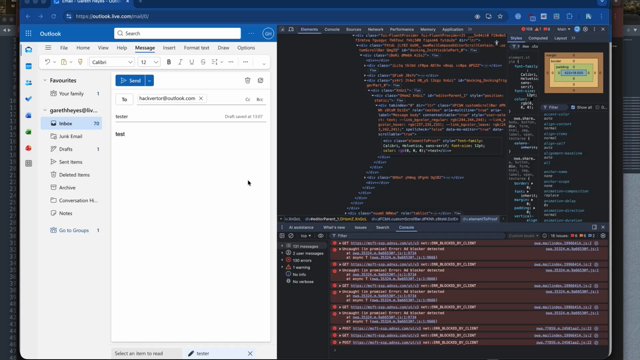
Task: Open the More apps icon in sidebar
Action: click(28, 163)
